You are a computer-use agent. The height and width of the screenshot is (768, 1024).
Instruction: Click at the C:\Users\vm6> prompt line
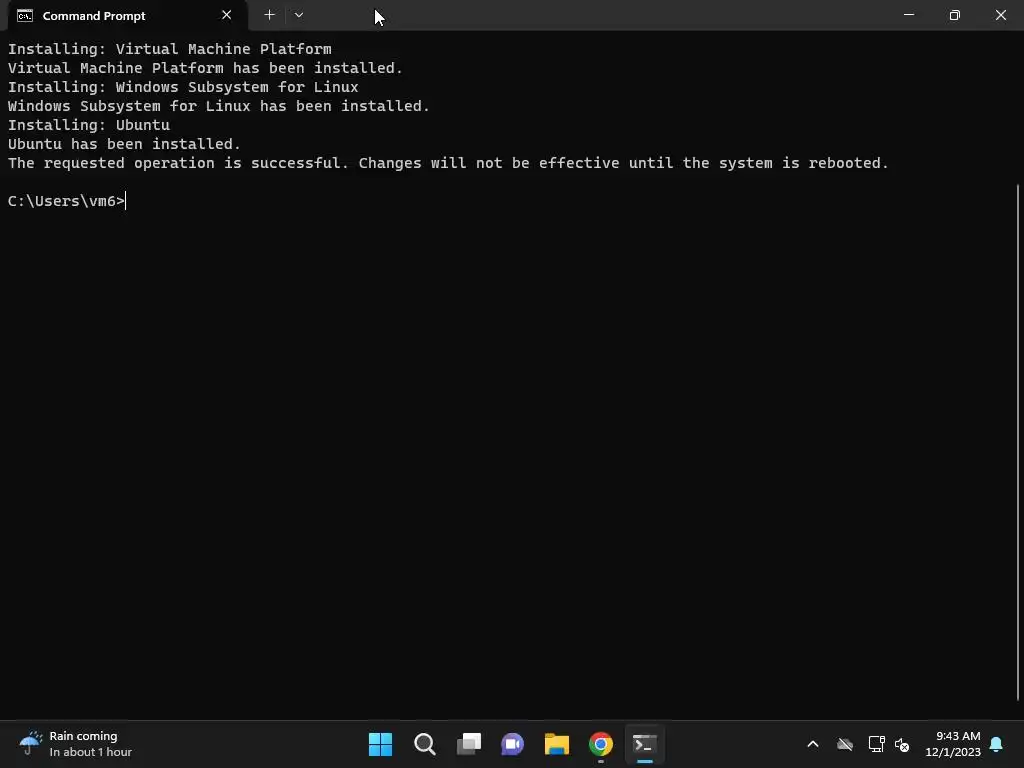point(67,201)
